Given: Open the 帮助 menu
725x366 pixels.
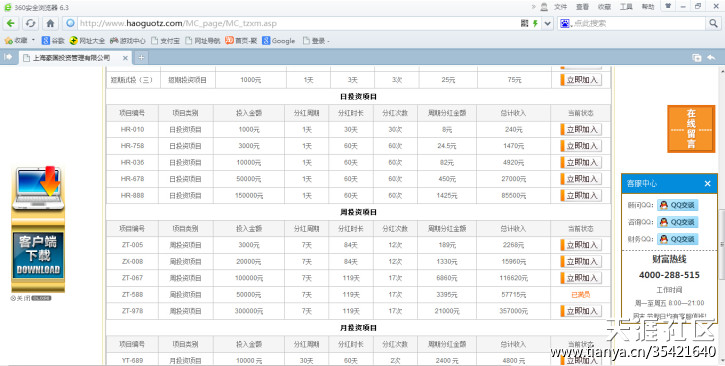Looking at the screenshot, I should 648,7.
